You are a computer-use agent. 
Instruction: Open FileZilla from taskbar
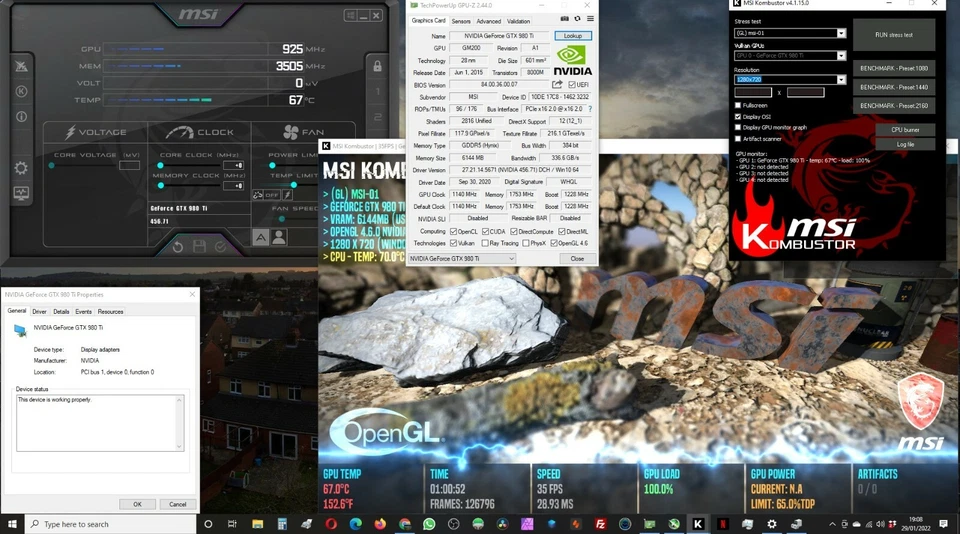(x=600, y=524)
